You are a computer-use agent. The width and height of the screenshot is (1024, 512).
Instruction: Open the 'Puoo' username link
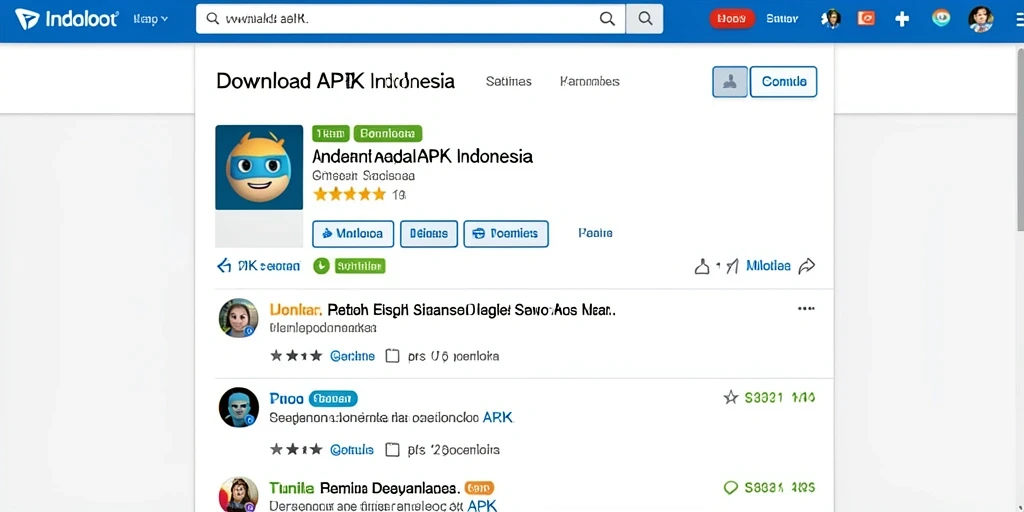pyautogui.click(x=286, y=398)
